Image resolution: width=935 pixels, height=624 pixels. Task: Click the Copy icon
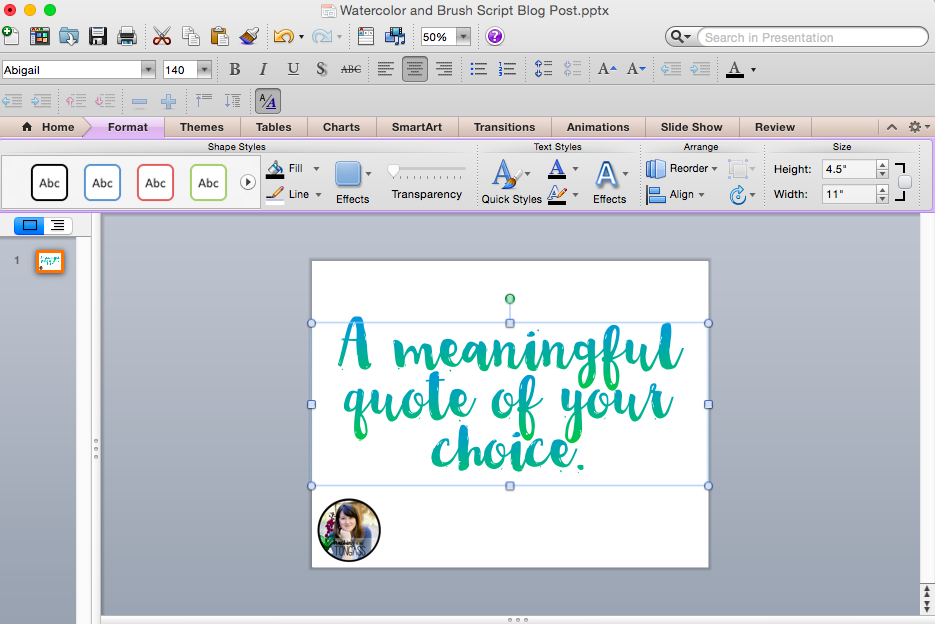pyautogui.click(x=191, y=36)
